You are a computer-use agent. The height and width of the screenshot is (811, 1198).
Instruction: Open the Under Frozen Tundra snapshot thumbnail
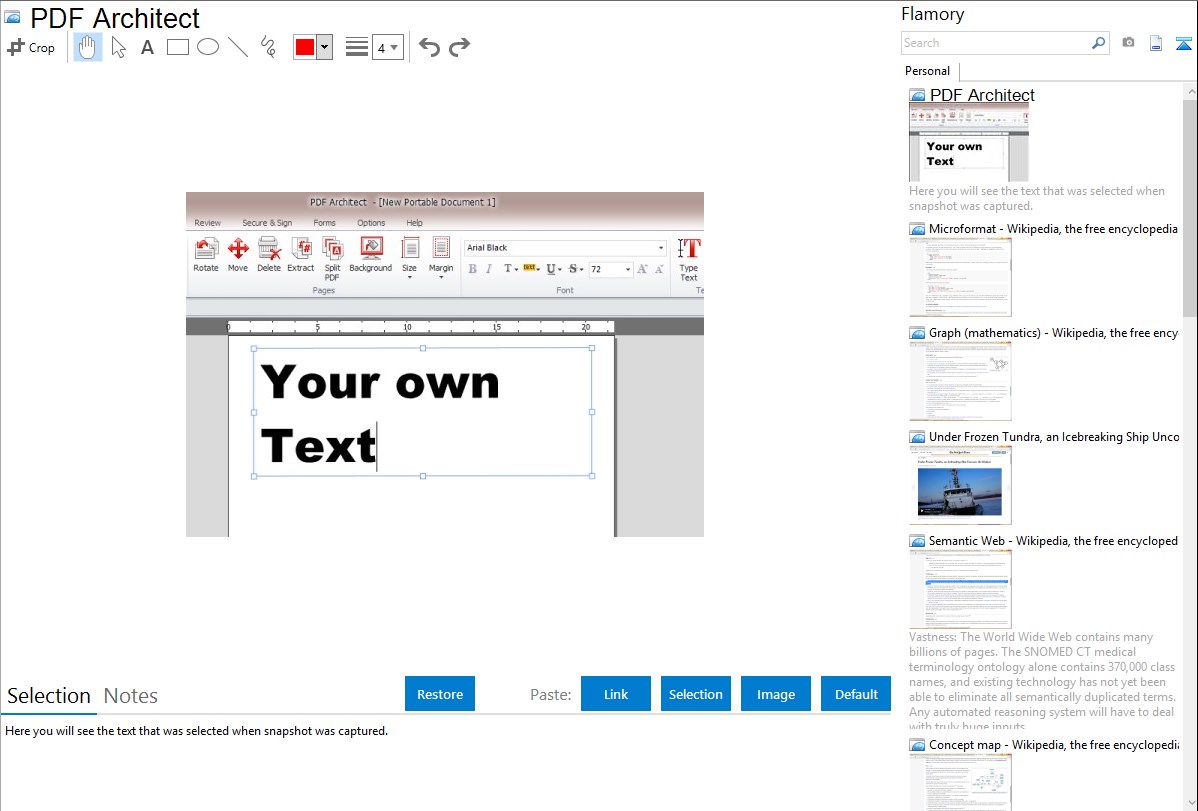pyautogui.click(x=960, y=484)
